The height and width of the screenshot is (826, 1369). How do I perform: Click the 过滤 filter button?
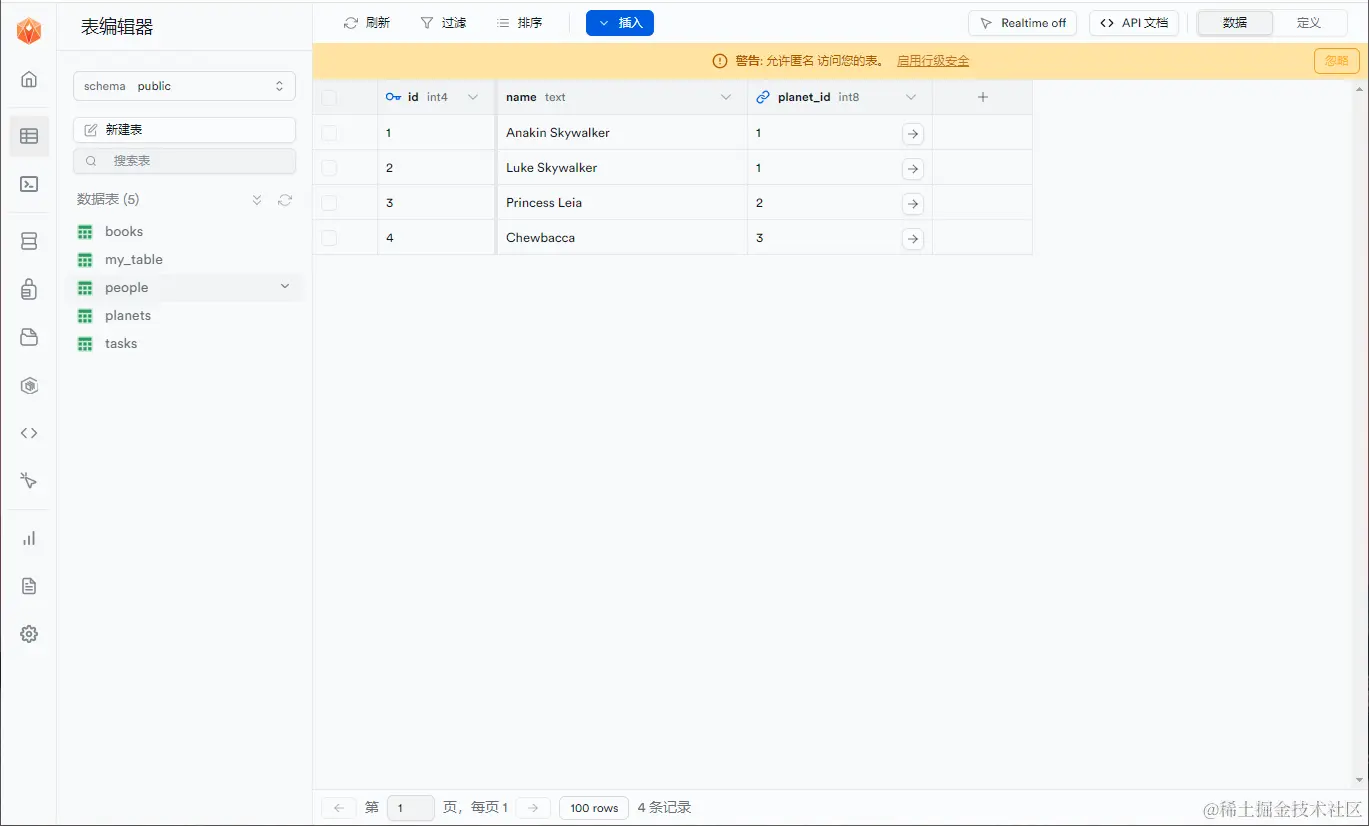pos(443,23)
